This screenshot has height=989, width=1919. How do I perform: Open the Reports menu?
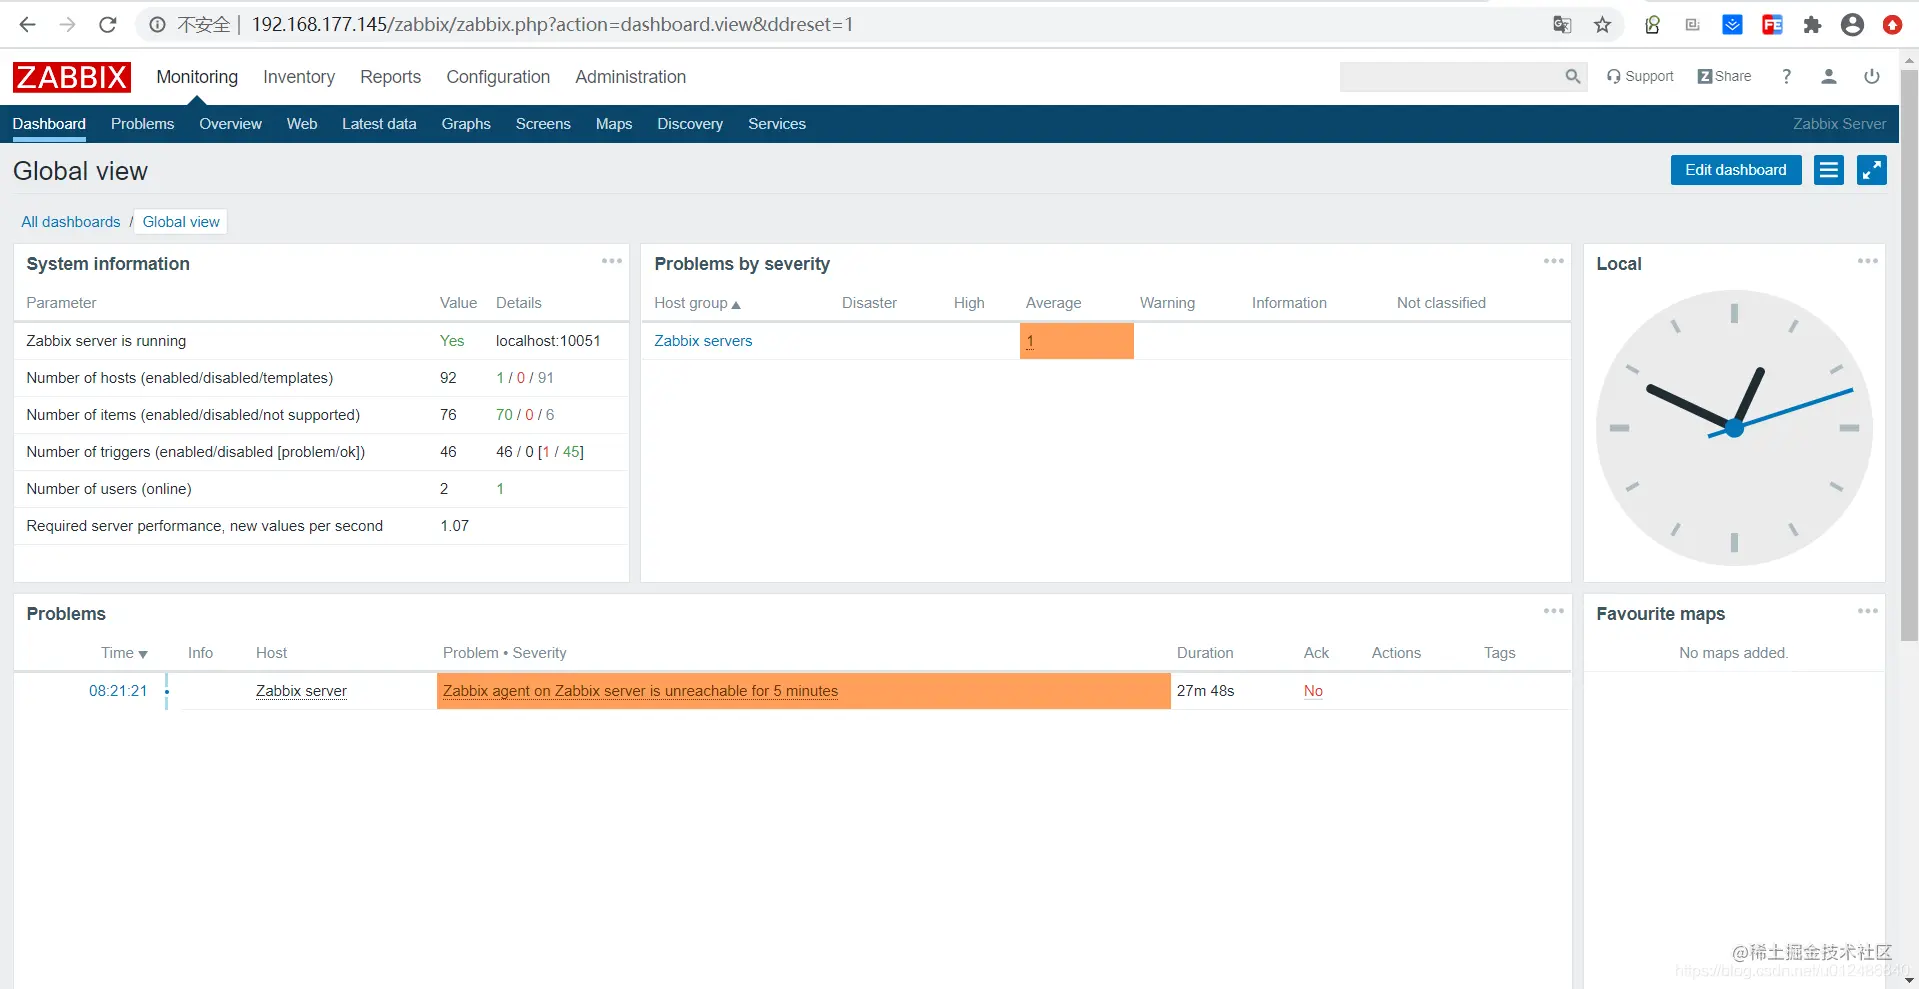pyautogui.click(x=390, y=77)
